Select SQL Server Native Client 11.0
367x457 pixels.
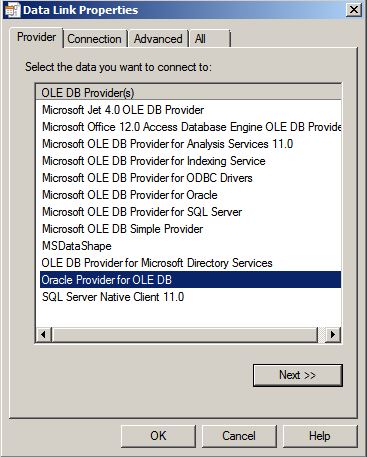tap(190, 297)
